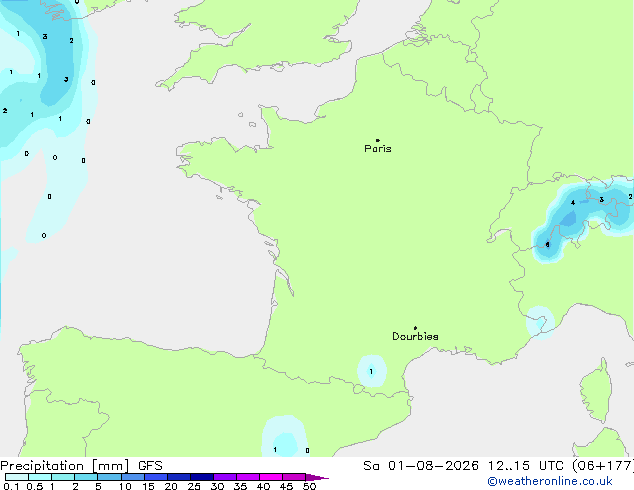This screenshot has width=634, height=490.
Task: Click the '20' legend scale label
Action: tap(171, 486)
